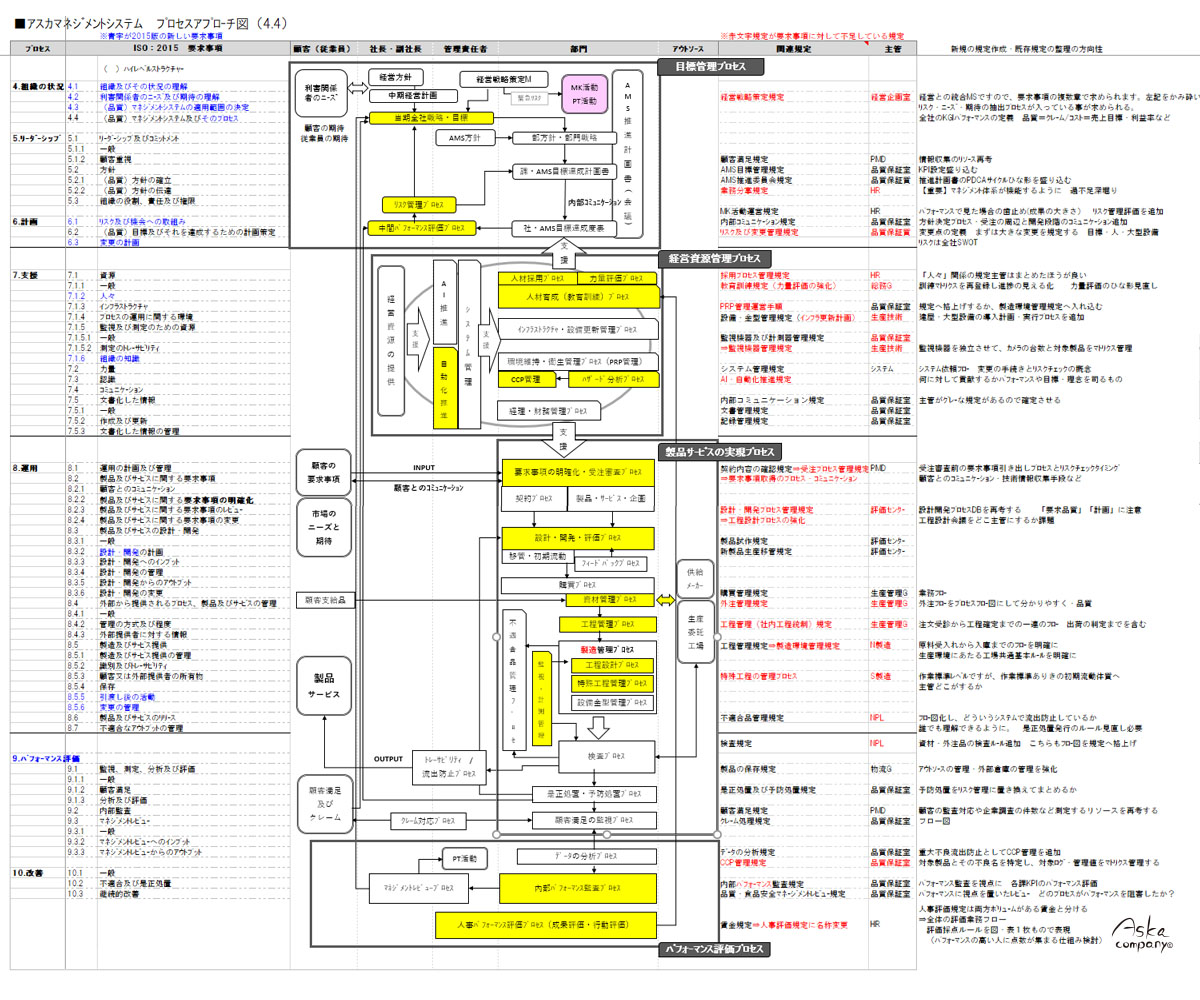The image size is (1200, 1000).
Task: Click the 経営戦略策定M box
Action: tap(507, 78)
